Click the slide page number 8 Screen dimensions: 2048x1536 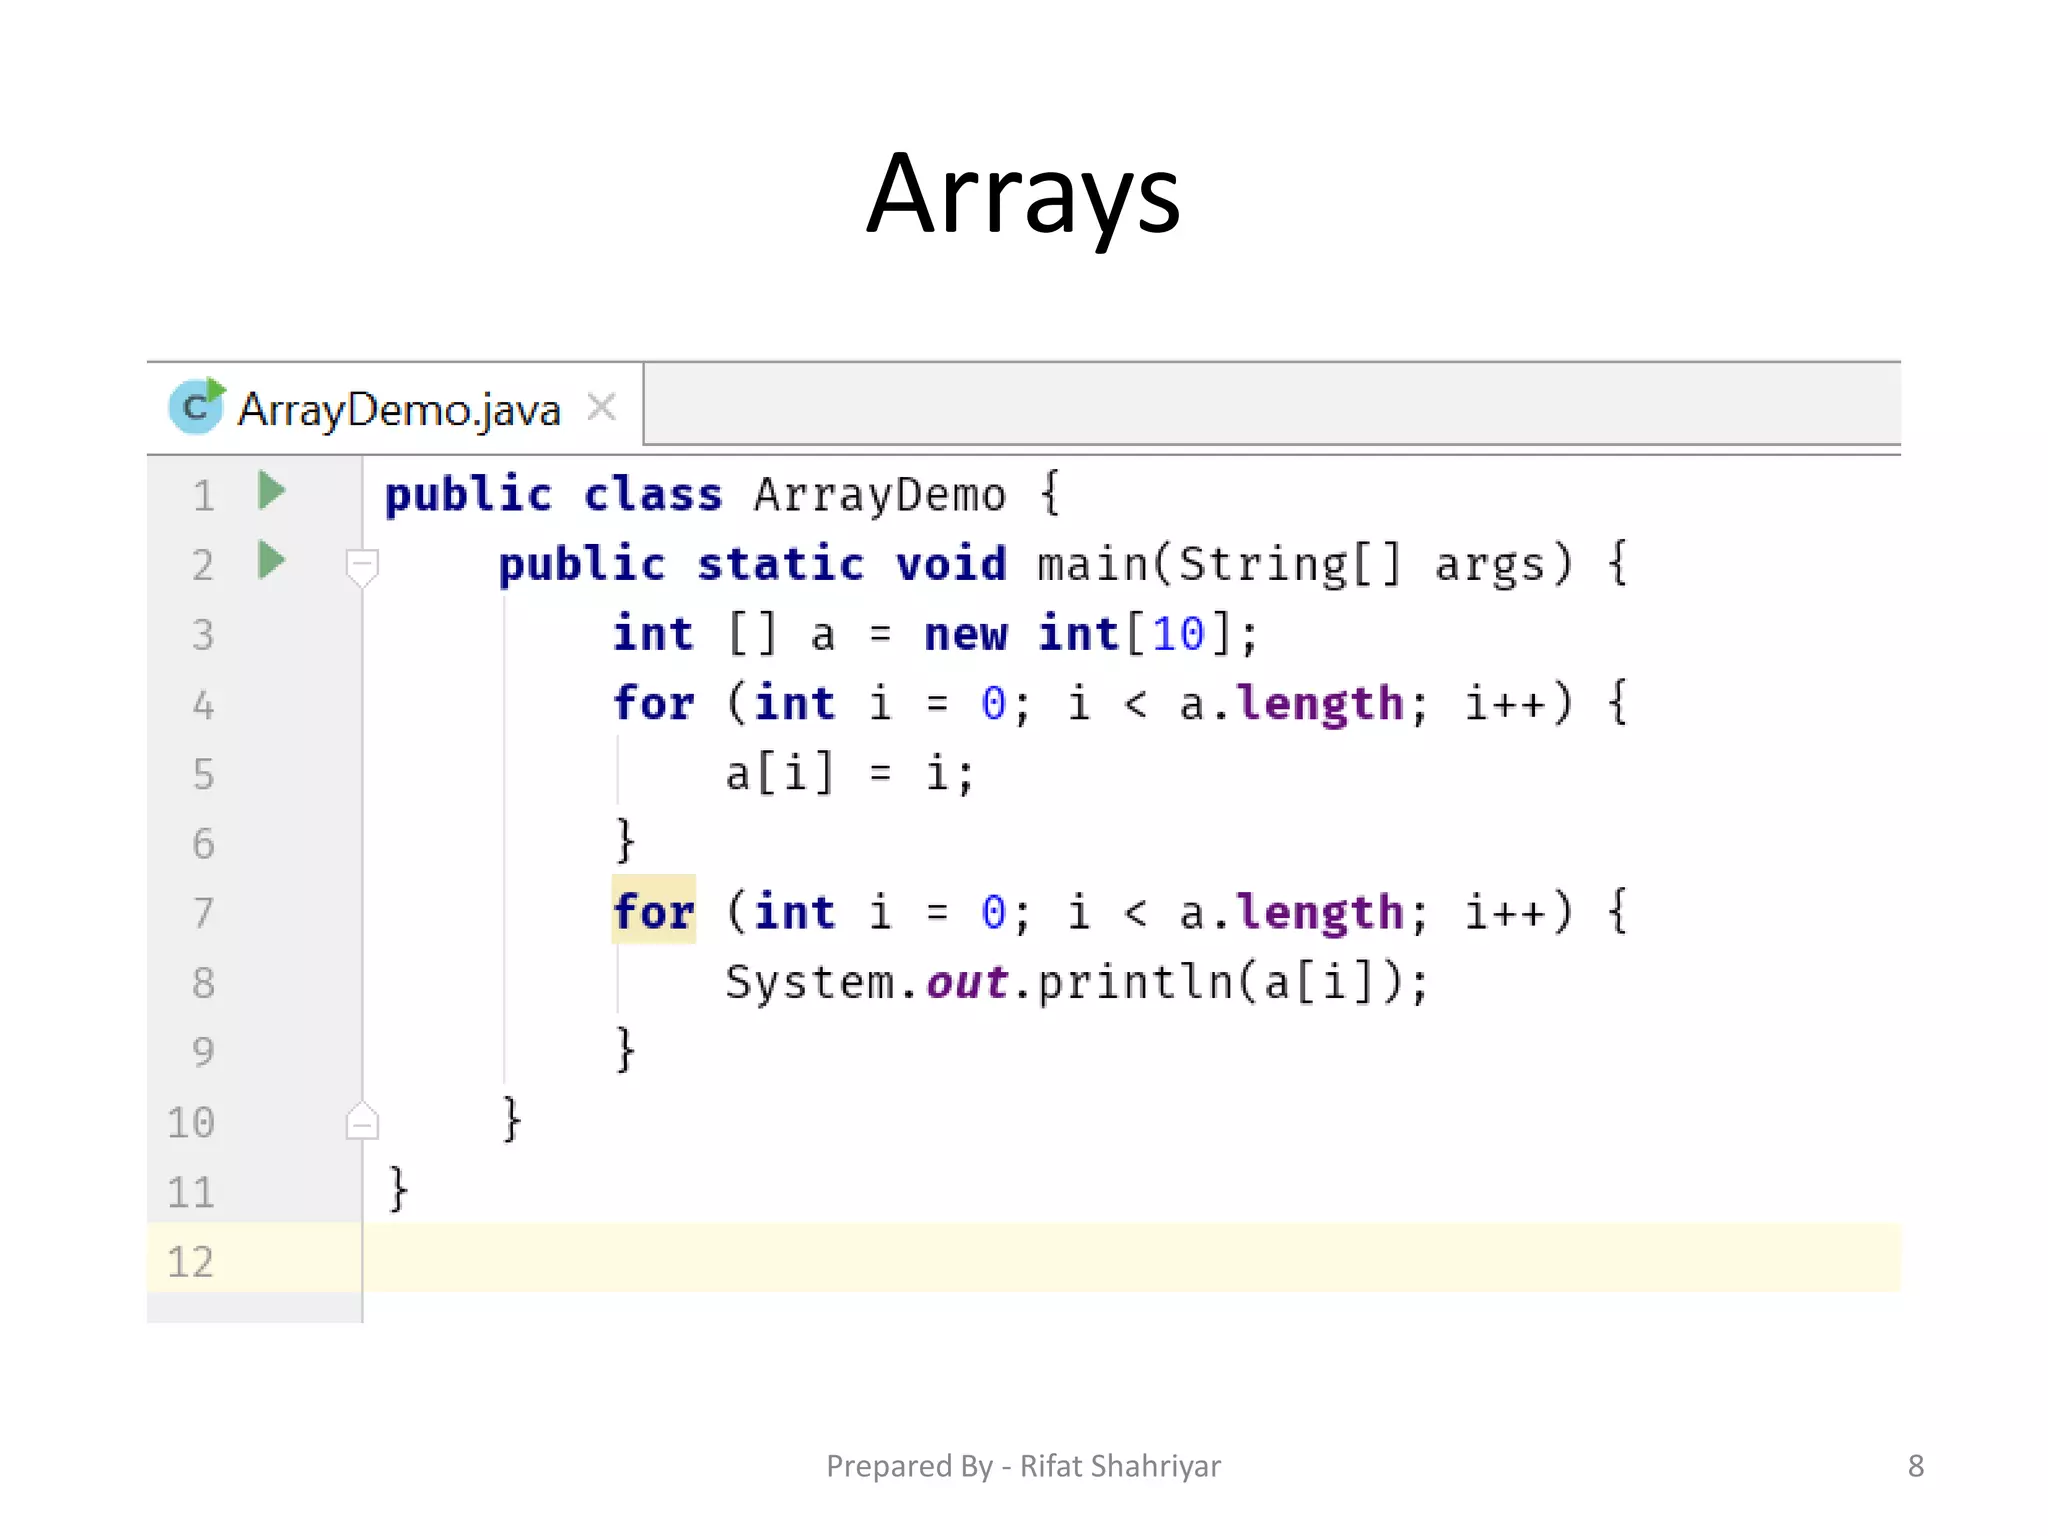click(x=1916, y=1466)
